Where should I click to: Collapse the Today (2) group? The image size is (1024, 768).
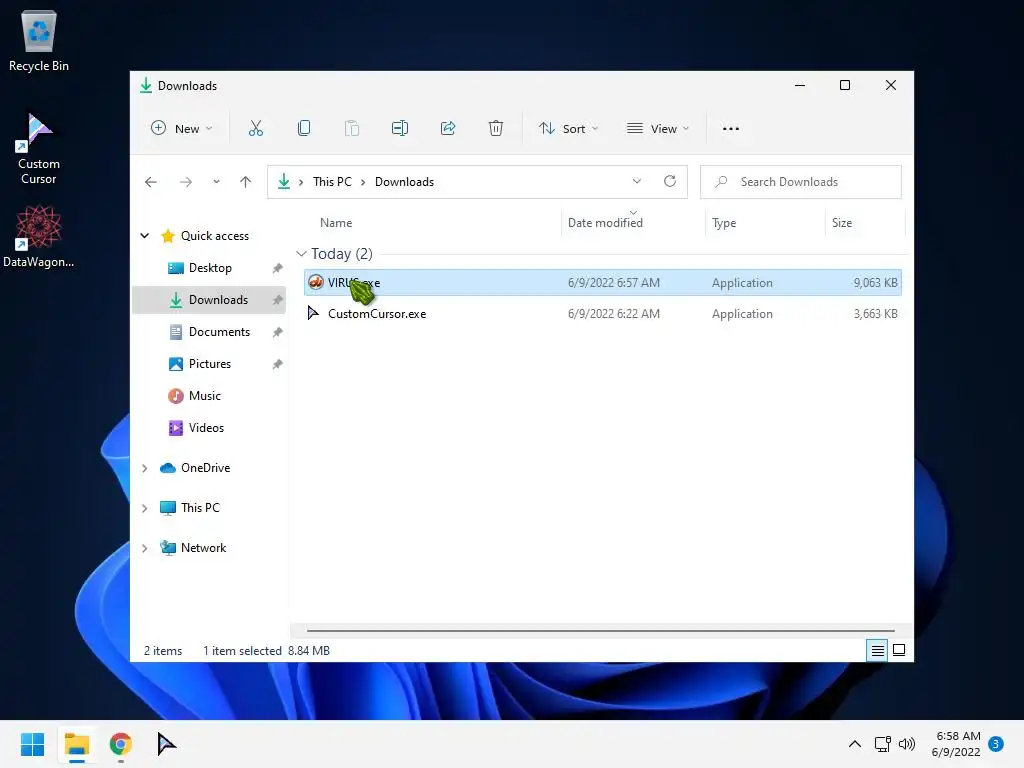[301, 253]
